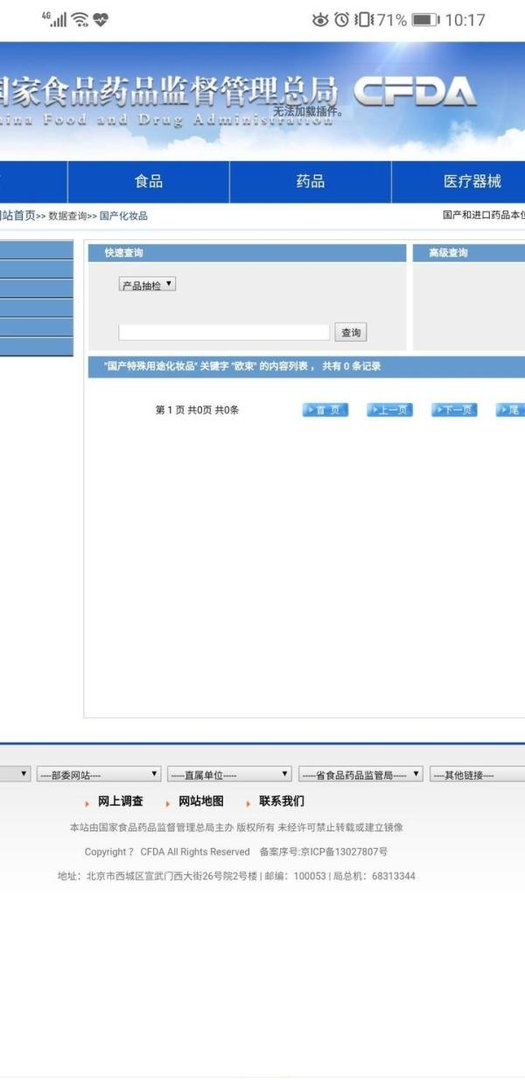
Task: Tap the 无法加载插件 message
Action: (x=308, y=111)
